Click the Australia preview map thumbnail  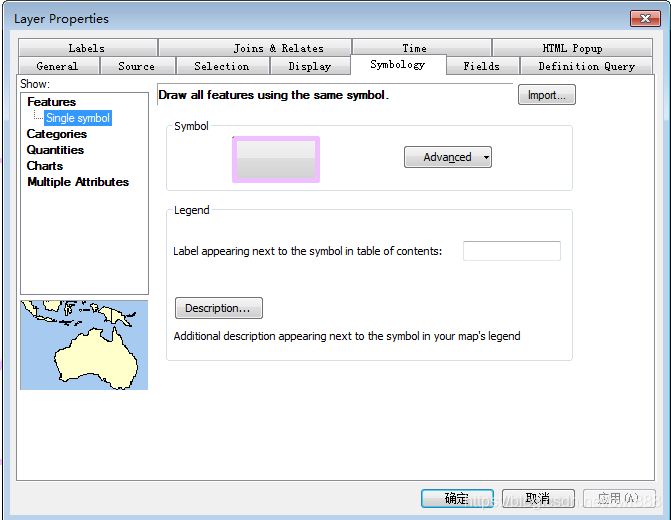[84, 345]
